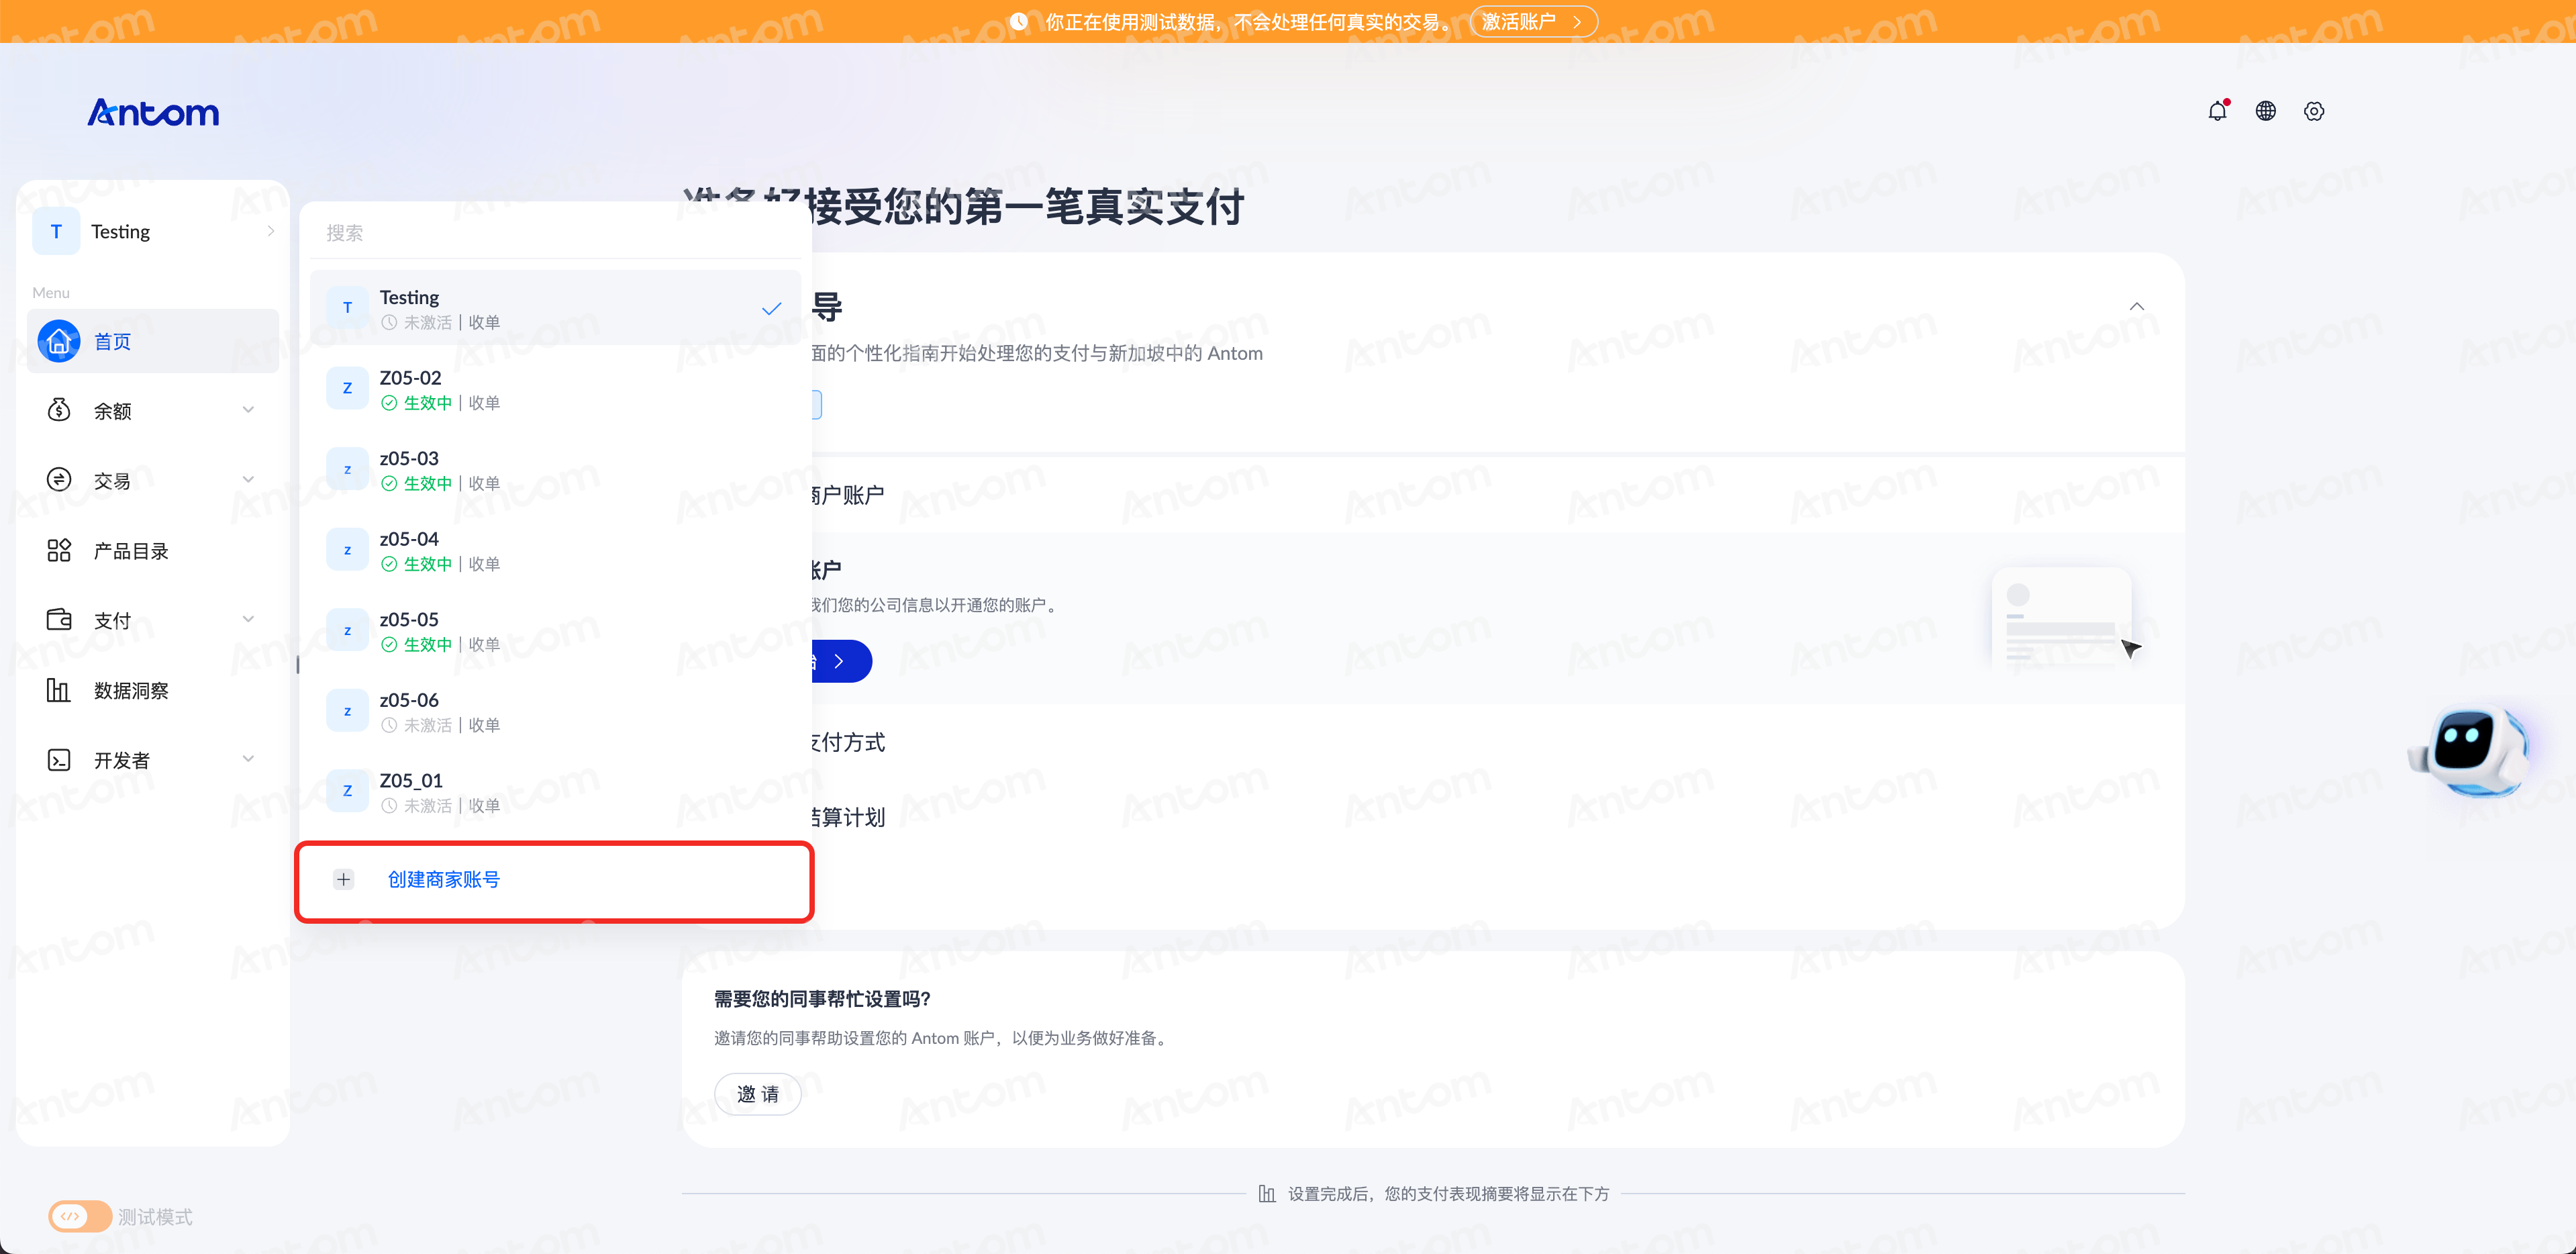Switch to the z05-05 account
Viewport: 2576px width, 1254px height.
555,630
